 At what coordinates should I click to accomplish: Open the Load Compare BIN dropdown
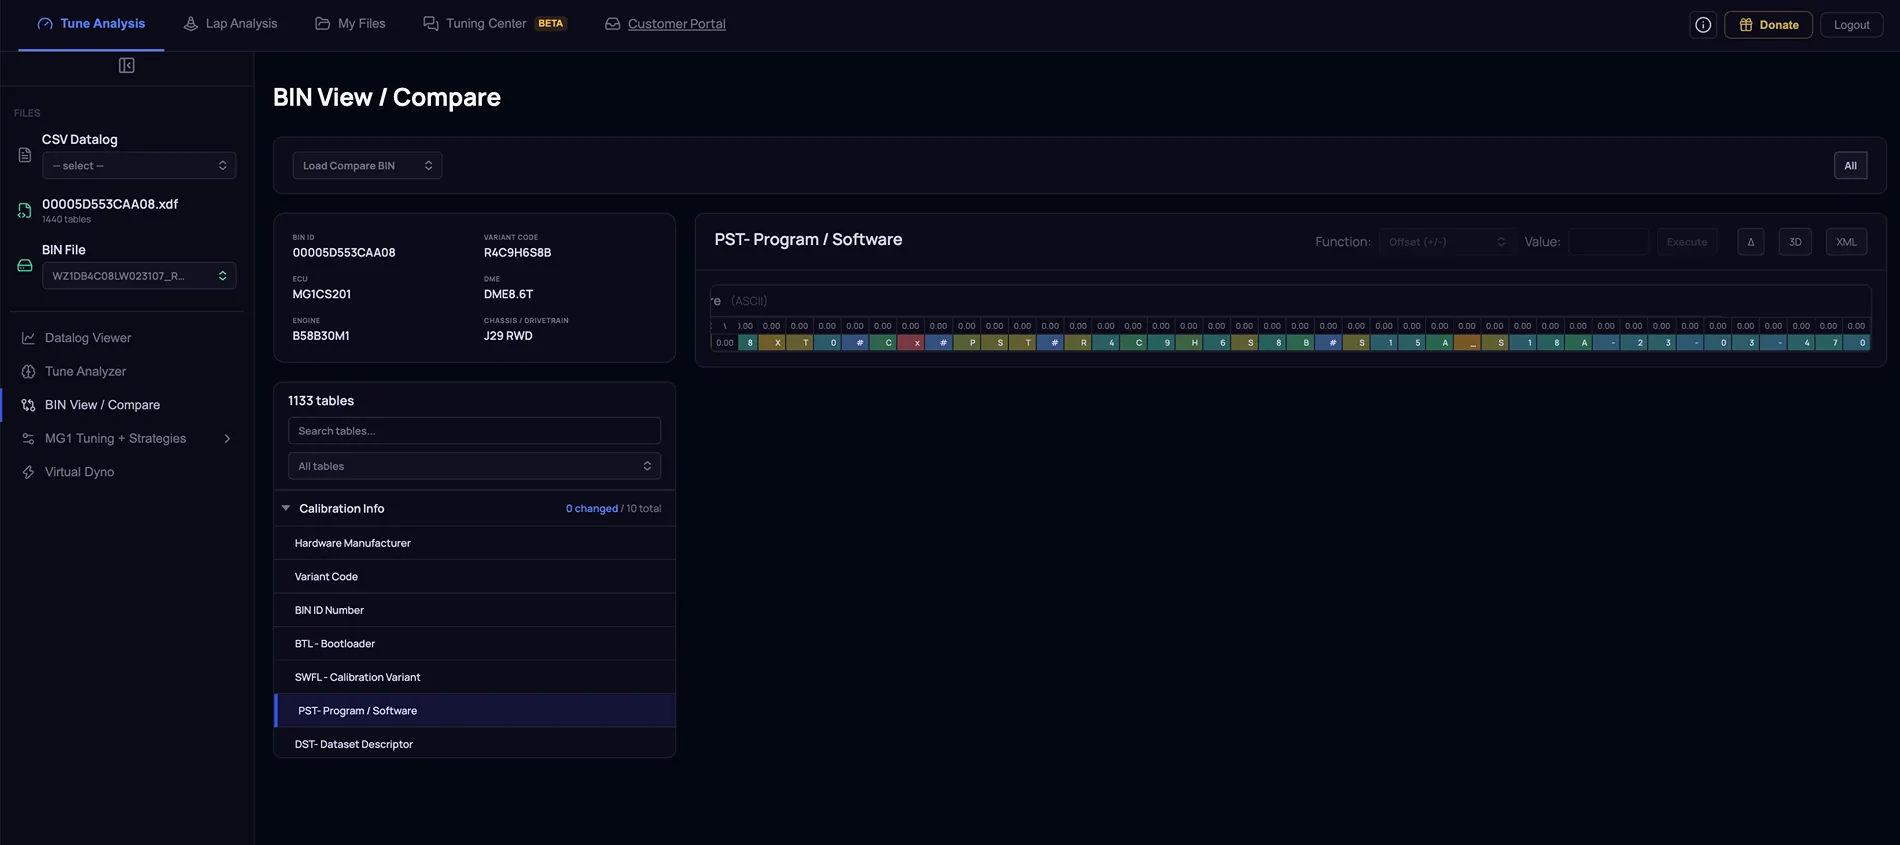coord(367,166)
